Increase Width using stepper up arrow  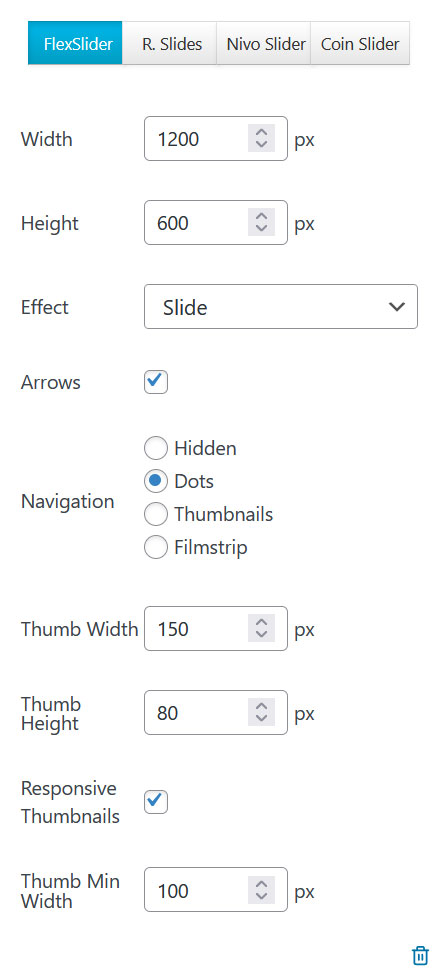262,132
